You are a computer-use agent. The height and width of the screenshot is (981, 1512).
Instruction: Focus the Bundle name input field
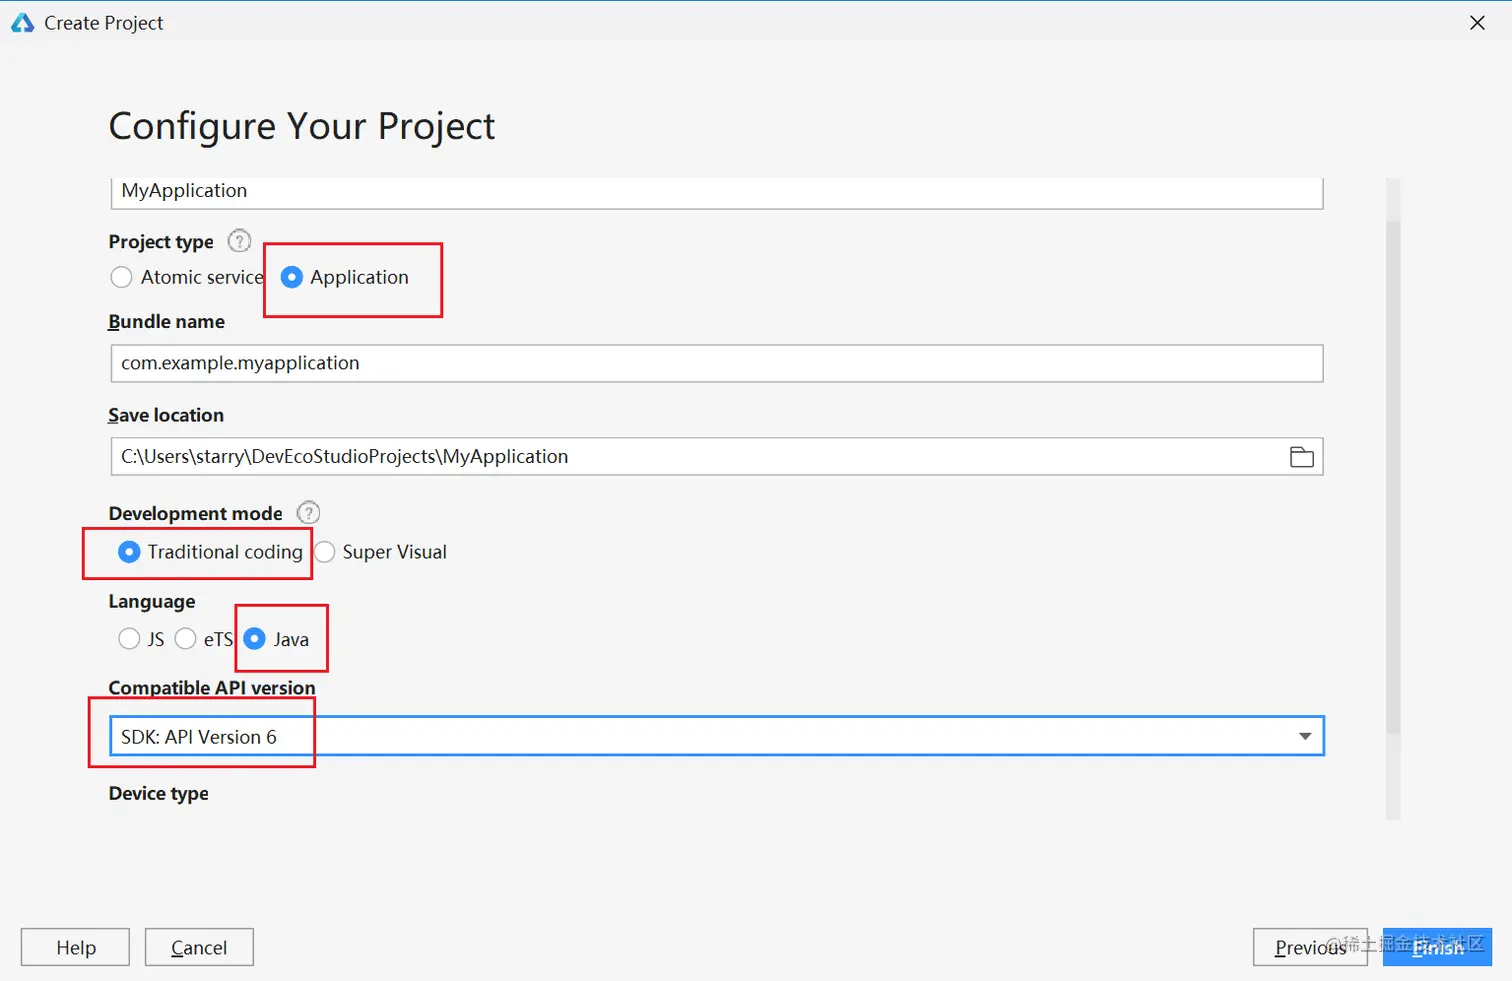tap(717, 363)
